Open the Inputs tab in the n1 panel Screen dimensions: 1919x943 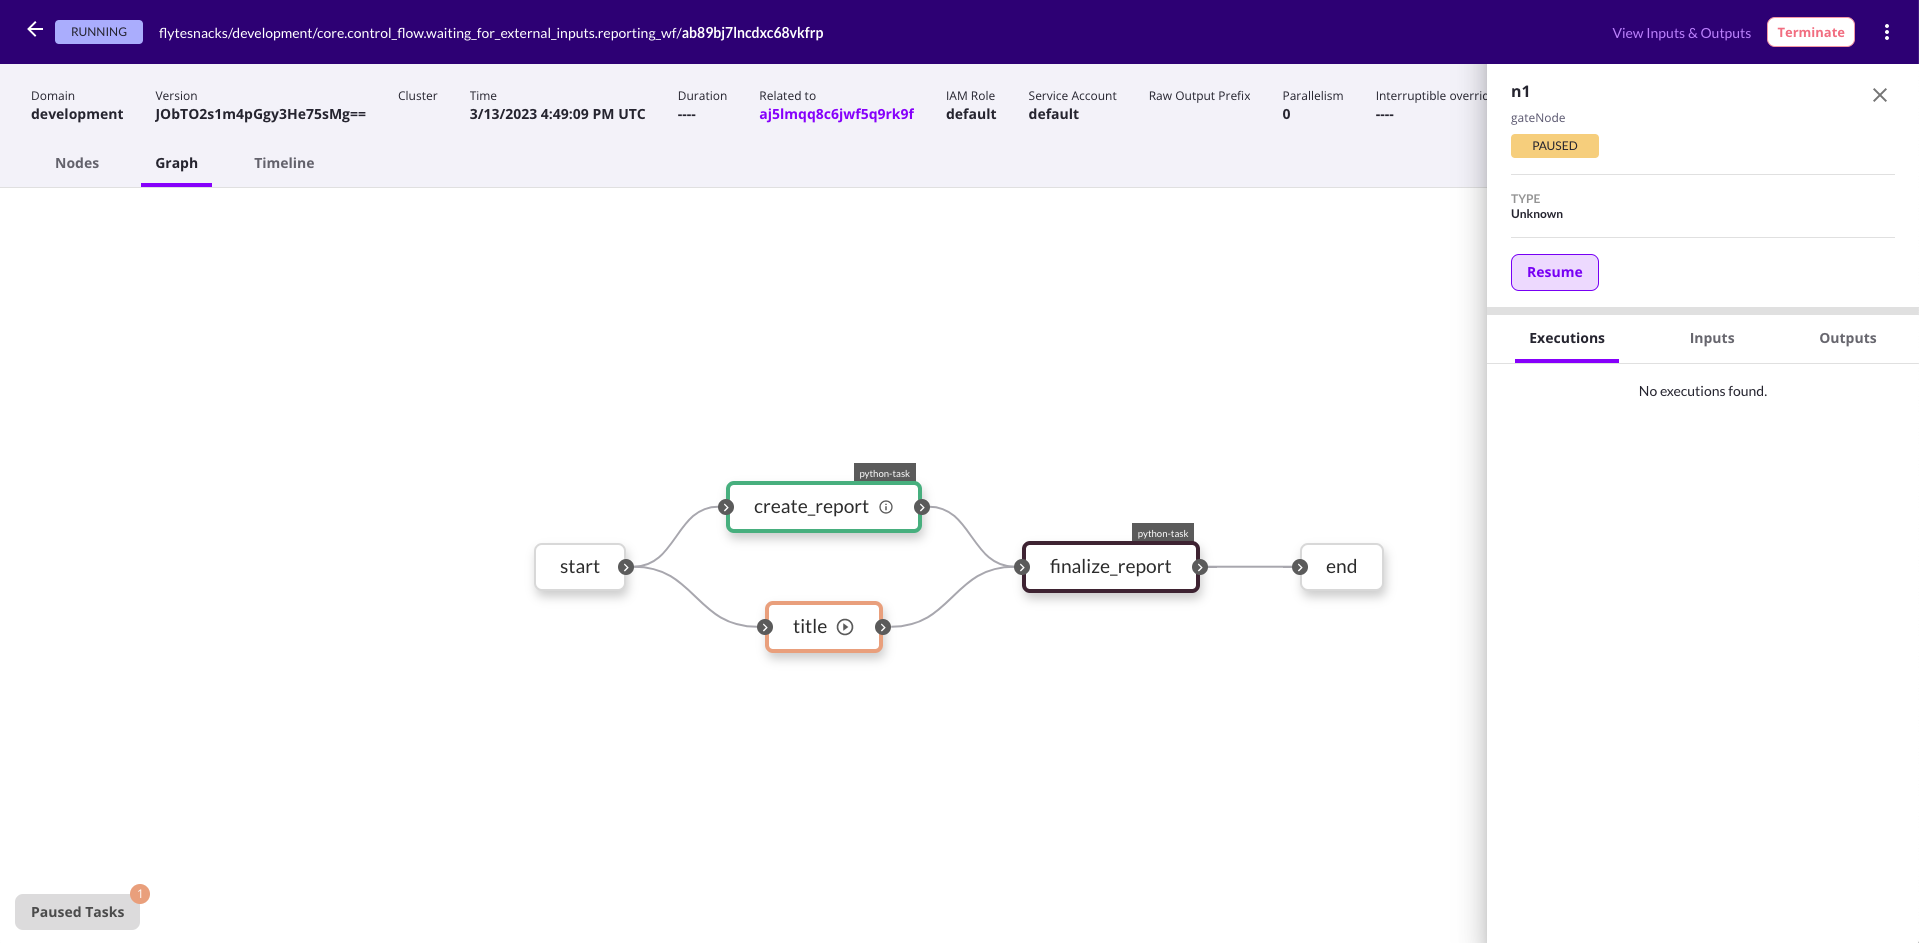(1711, 338)
